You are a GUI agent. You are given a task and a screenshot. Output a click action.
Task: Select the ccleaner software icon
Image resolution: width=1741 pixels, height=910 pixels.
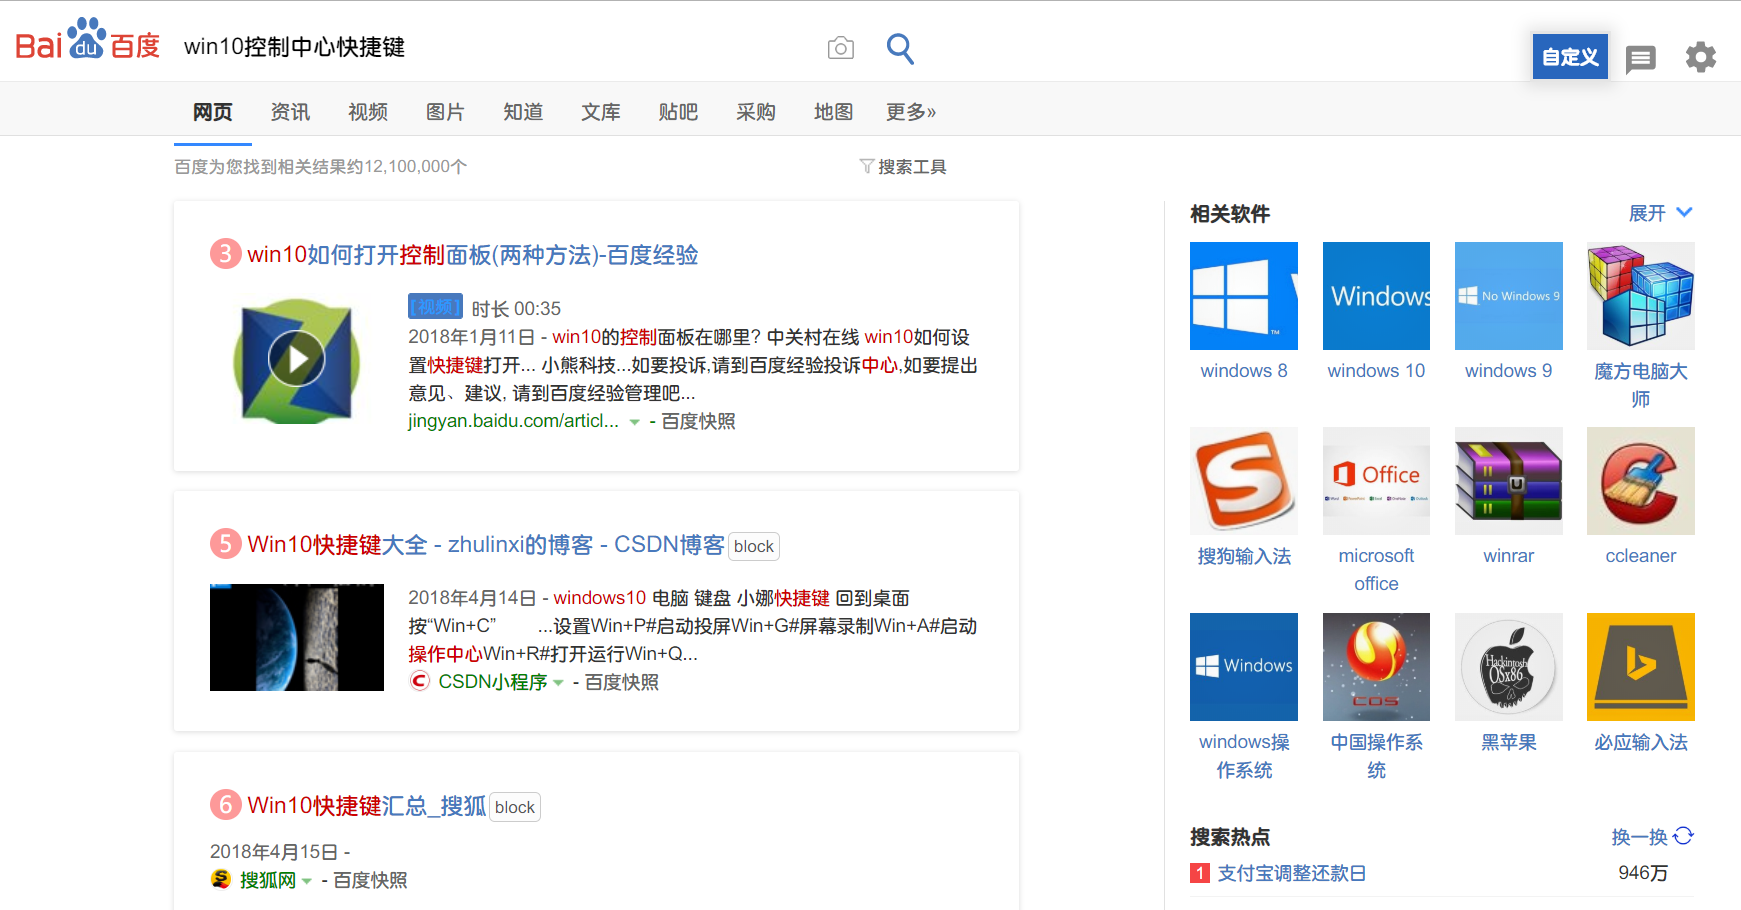pos(1640,480)
